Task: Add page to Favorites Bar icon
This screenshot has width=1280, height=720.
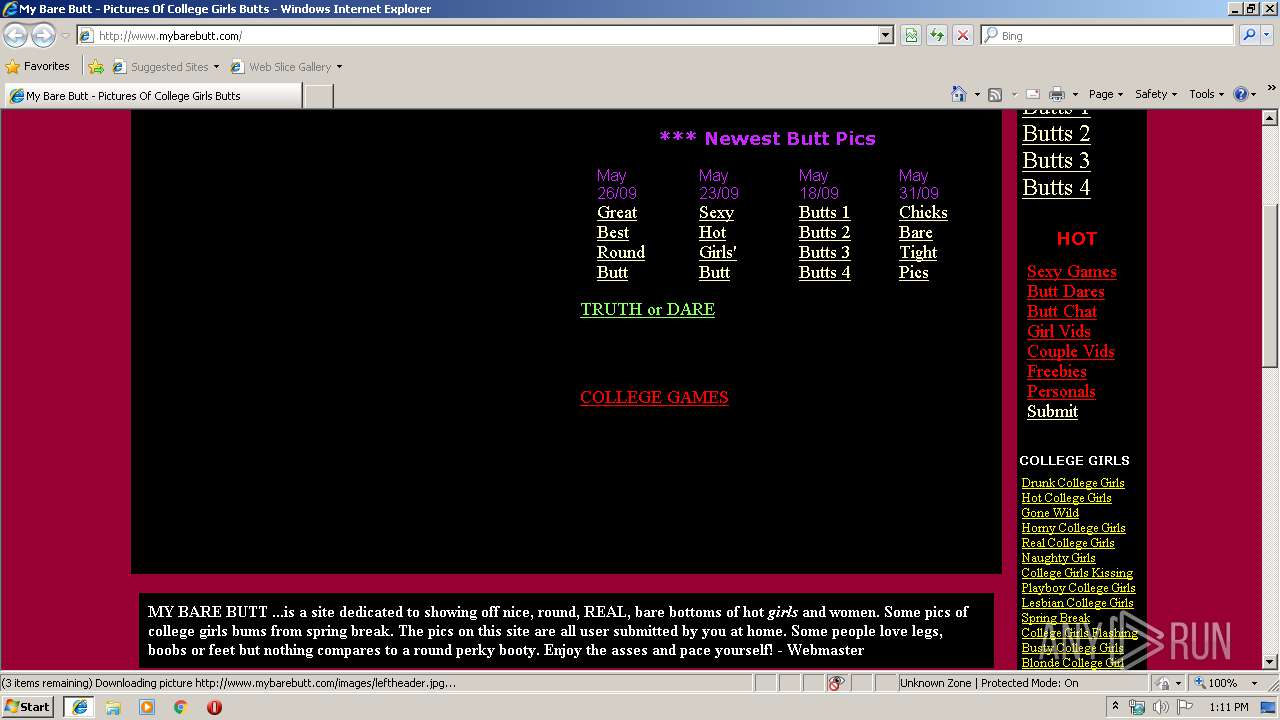Action: [x=96, y=67]
